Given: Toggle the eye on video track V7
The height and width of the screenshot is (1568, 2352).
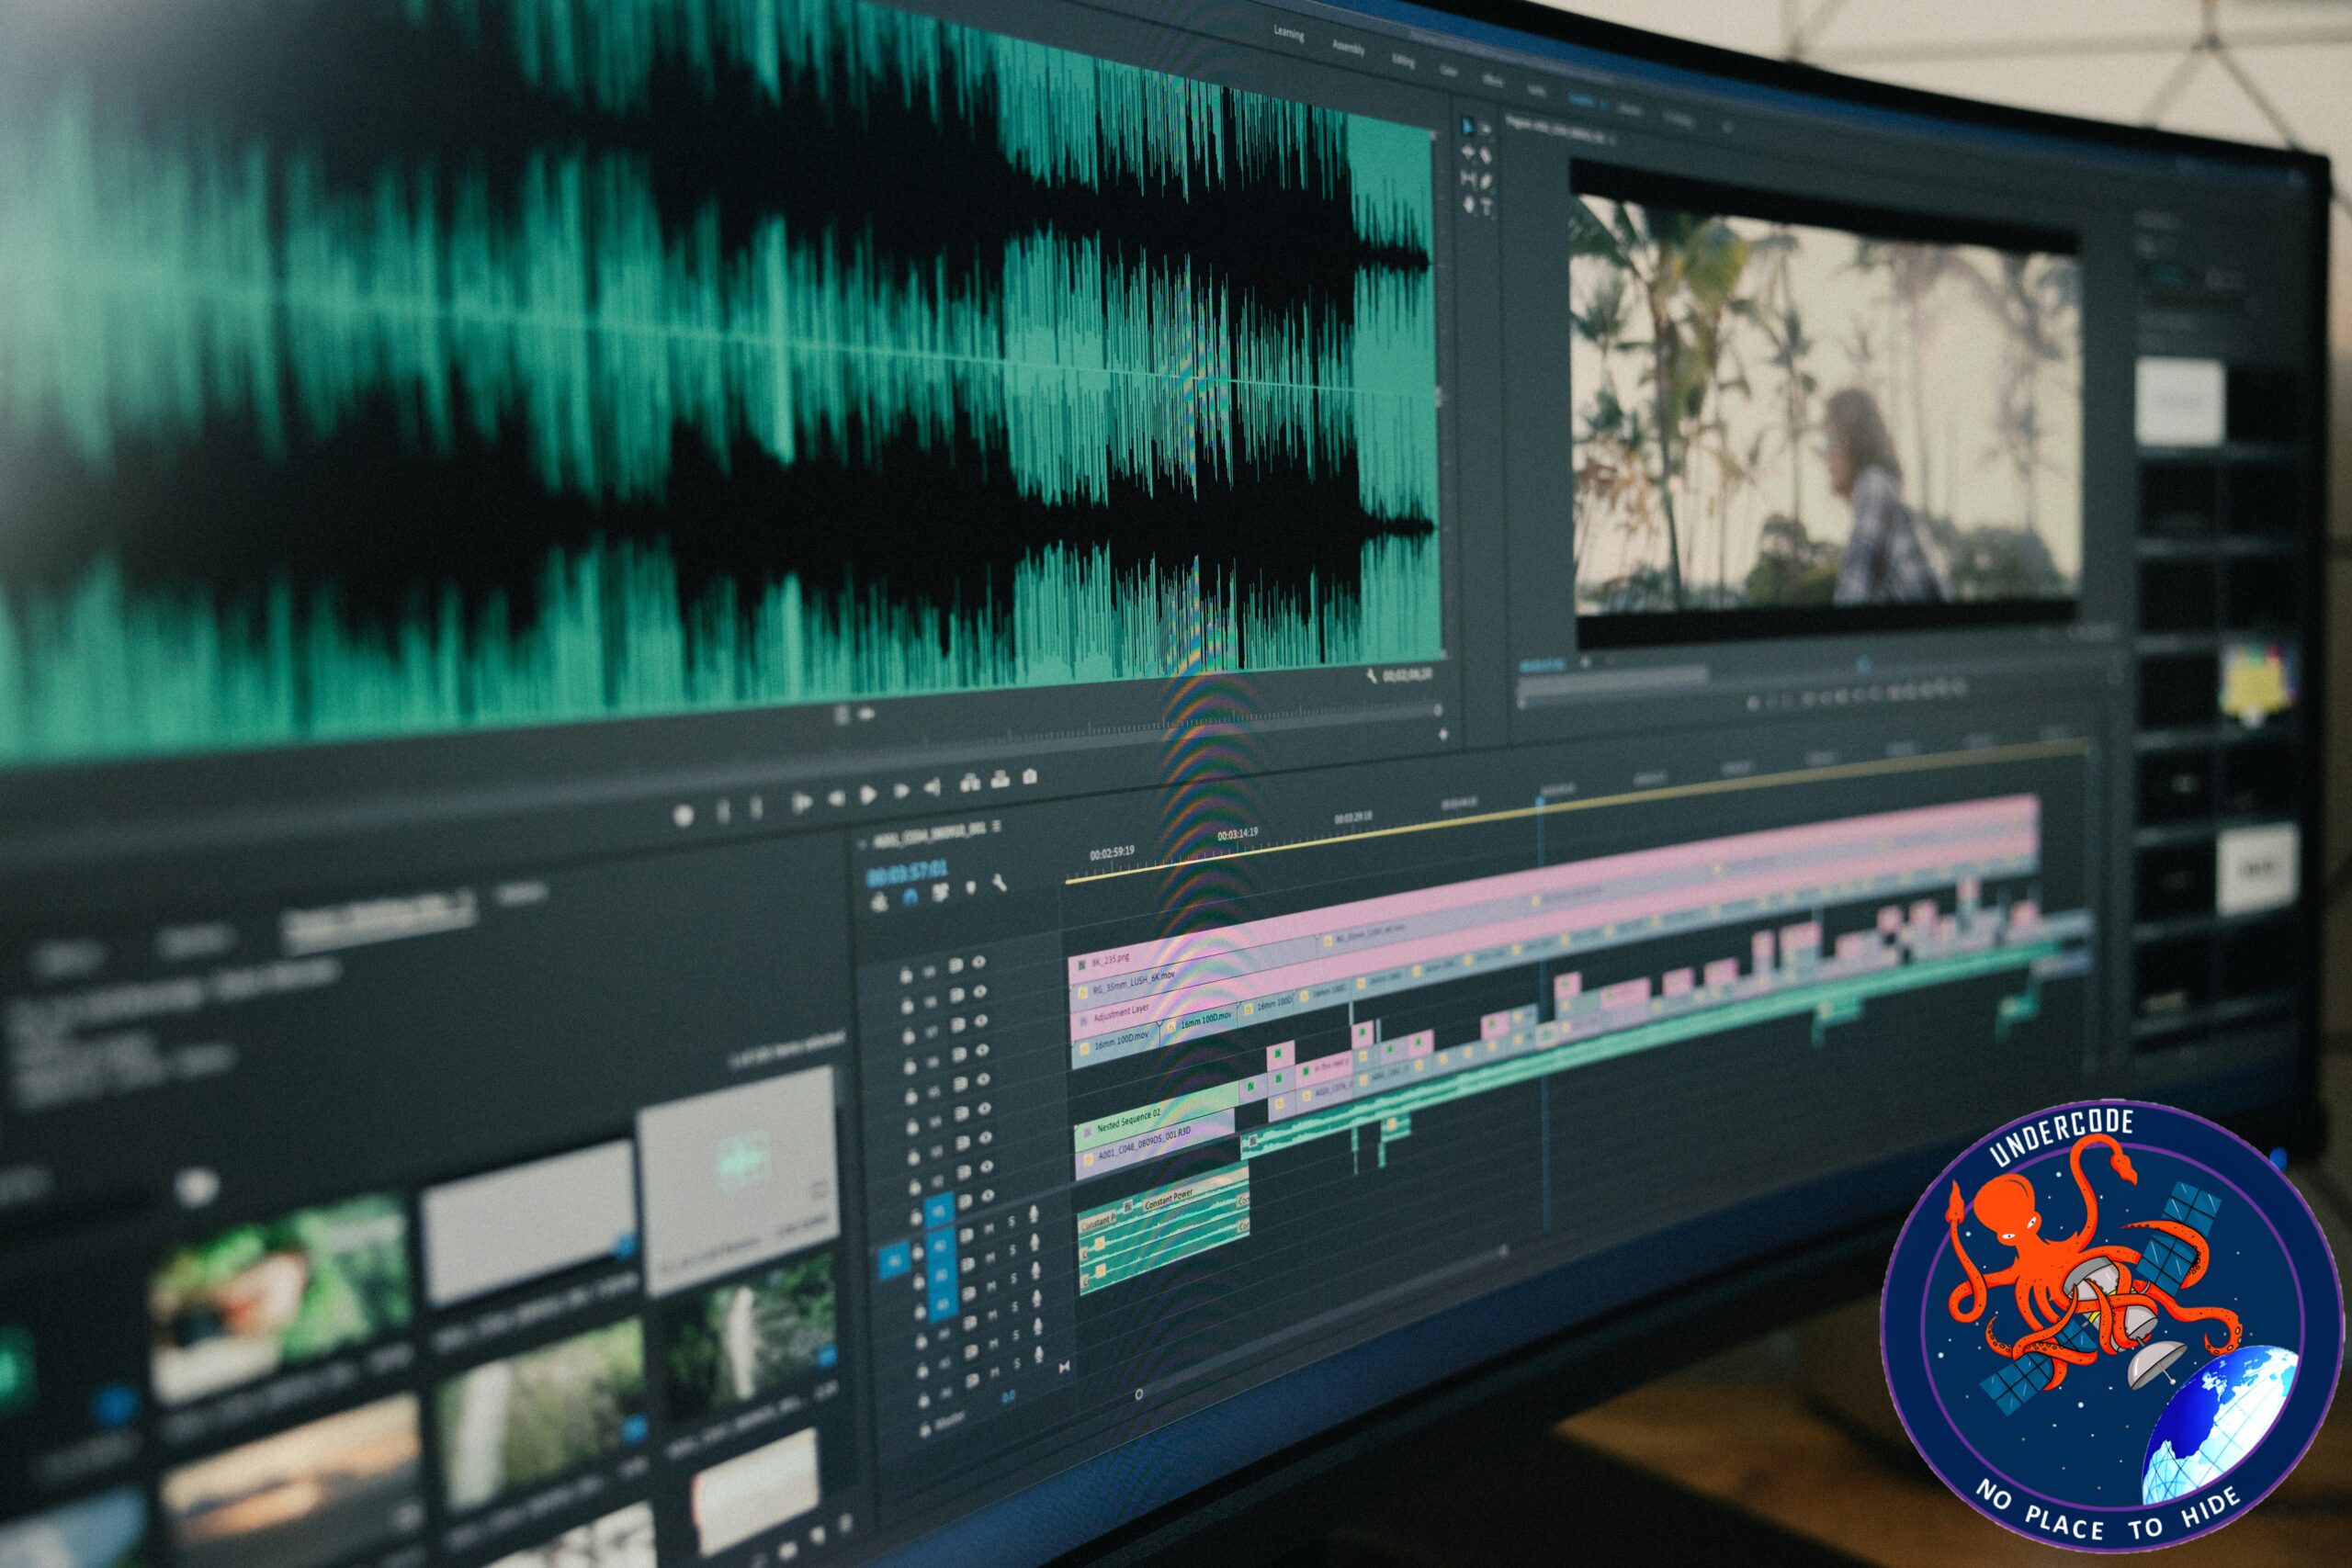Looking at the screenshot, I should (x=983, y=1021).
